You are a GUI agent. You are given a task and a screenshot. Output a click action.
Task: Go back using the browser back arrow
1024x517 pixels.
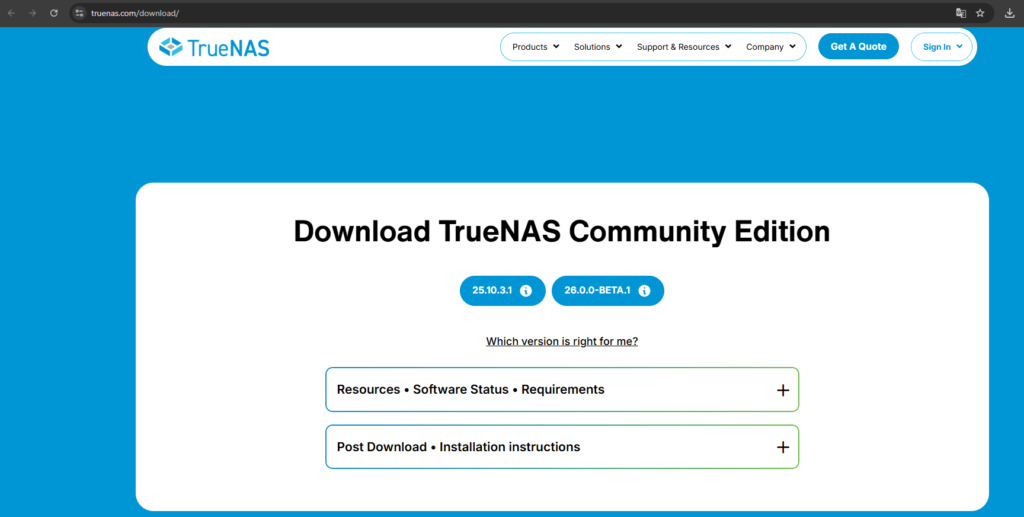[x=12, y=13]
